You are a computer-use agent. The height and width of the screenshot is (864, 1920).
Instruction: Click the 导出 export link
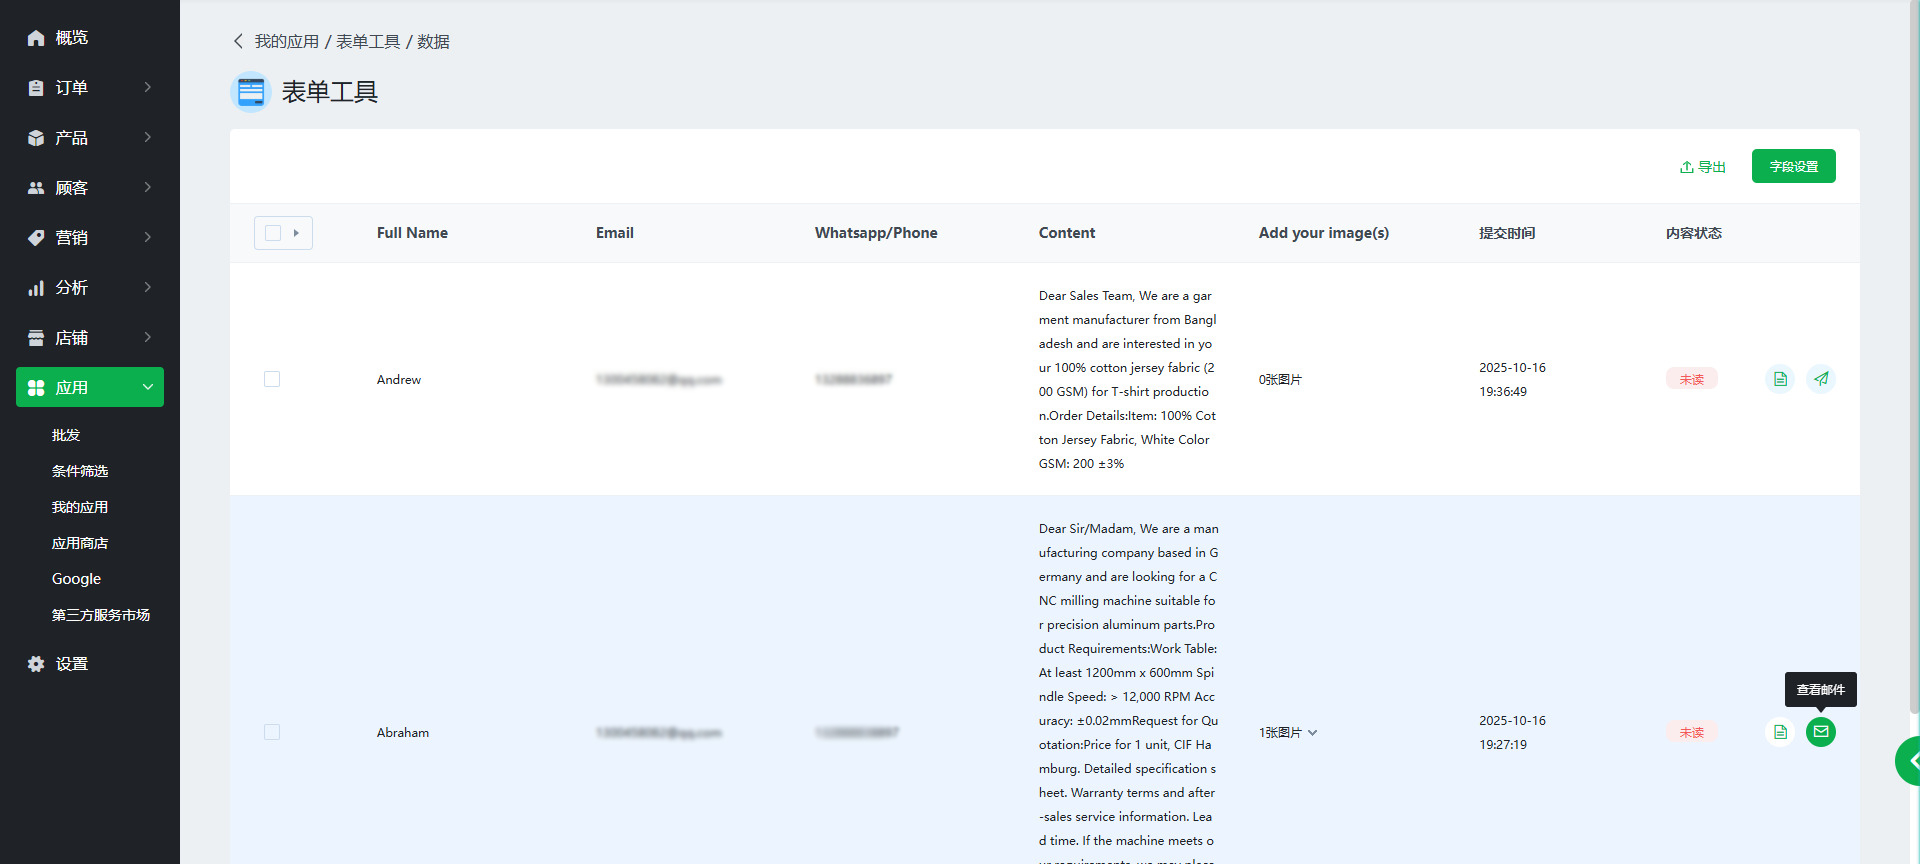[1703, 167]
